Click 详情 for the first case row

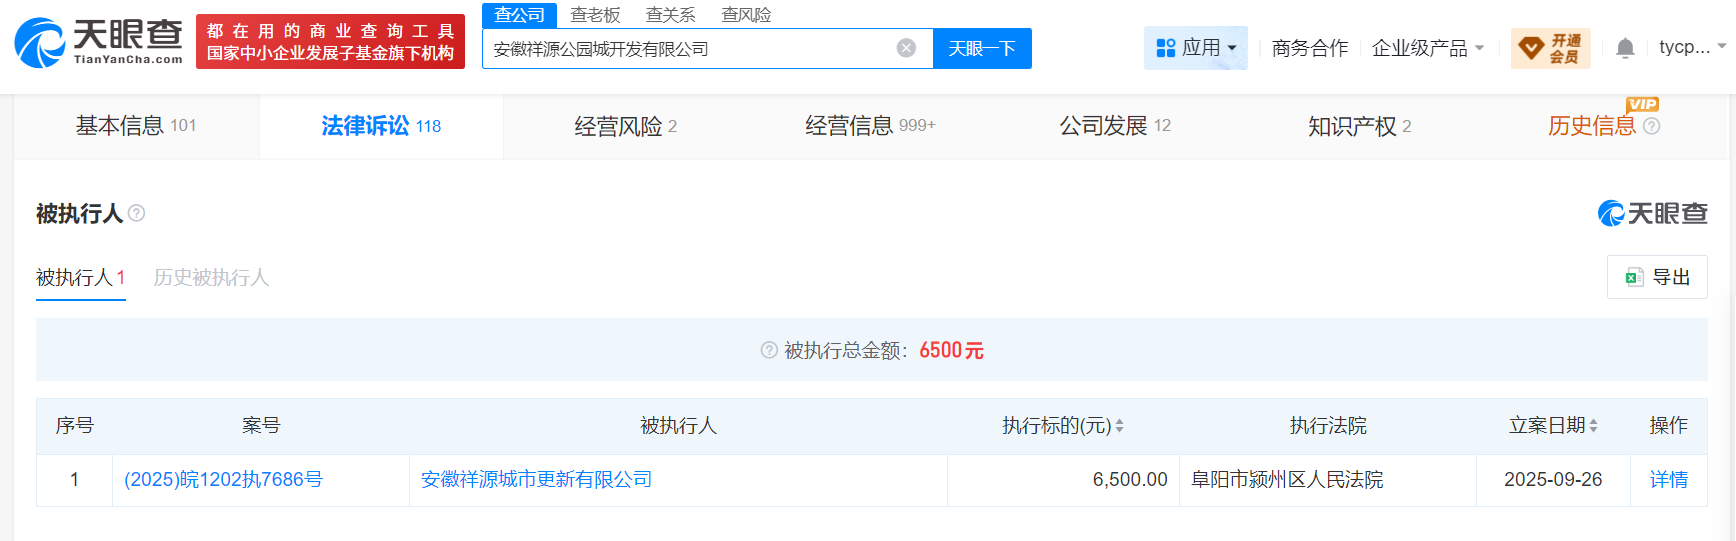[x=1669, y=480]
